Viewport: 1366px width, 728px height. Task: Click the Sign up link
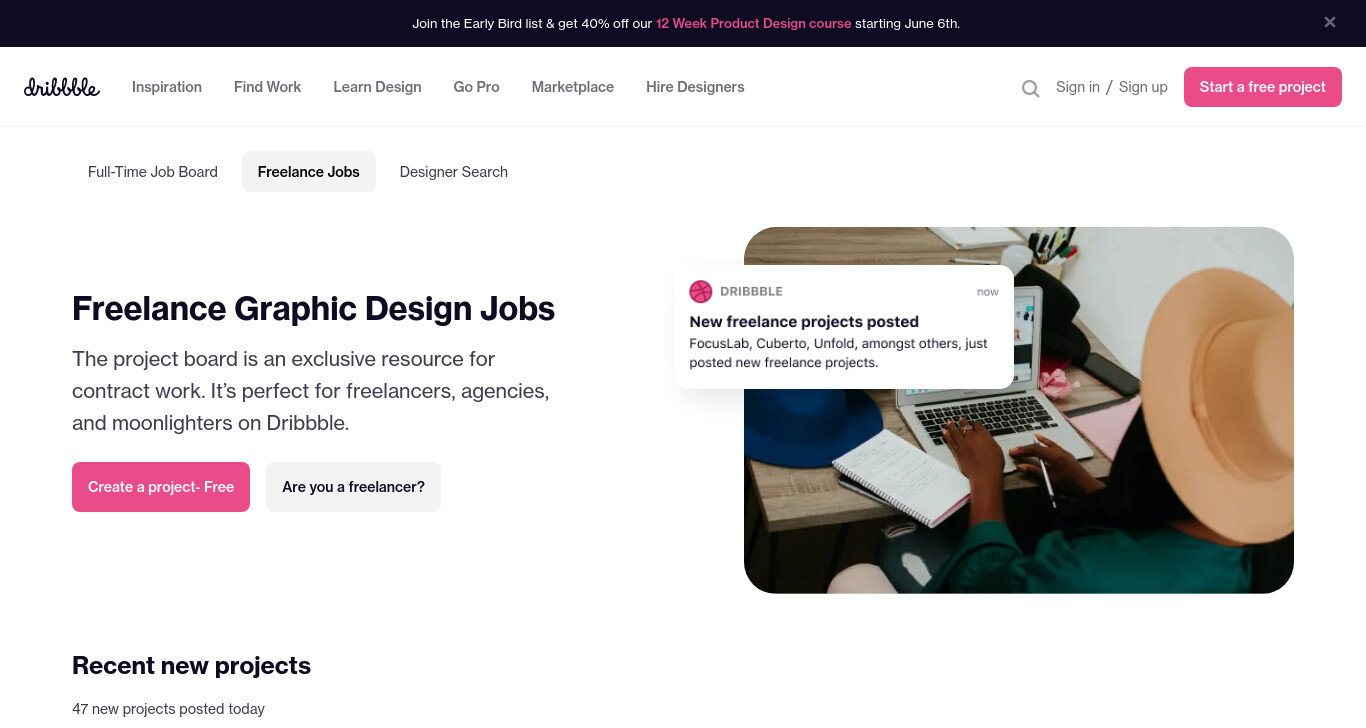click(x=1143, y=87)
